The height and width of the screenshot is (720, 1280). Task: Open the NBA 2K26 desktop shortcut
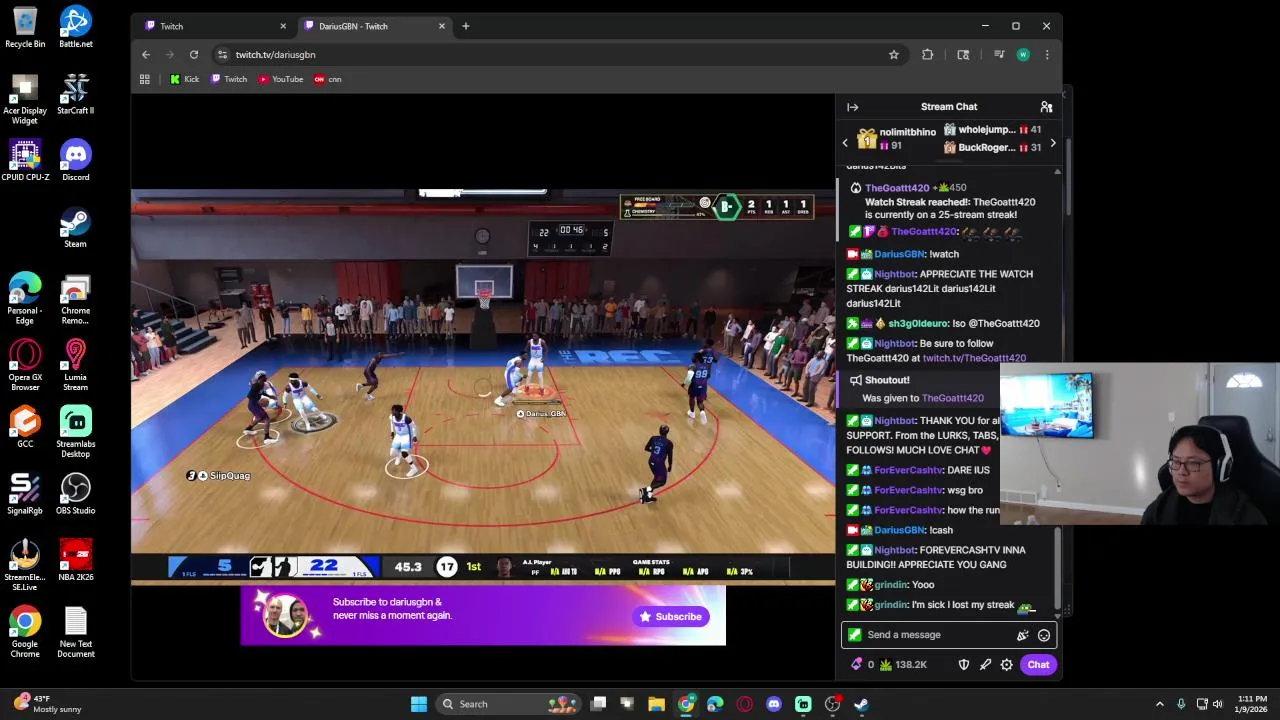[x=76, y=561]
